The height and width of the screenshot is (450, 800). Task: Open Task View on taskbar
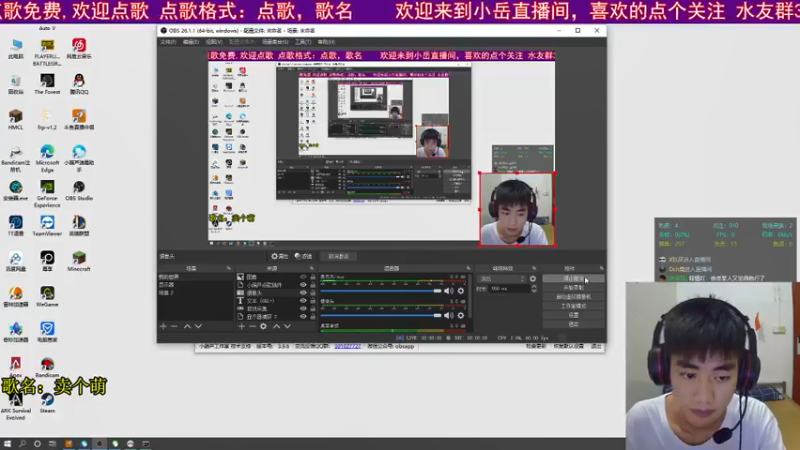coord(52,444)
